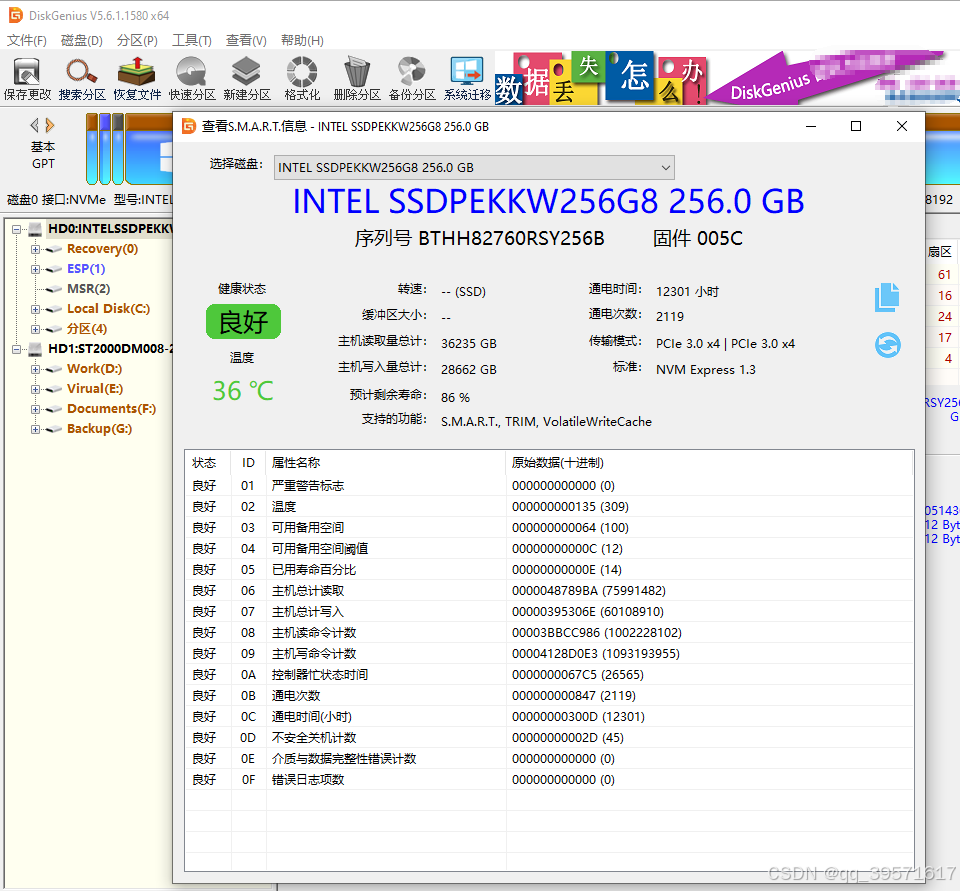Viewport: 960px width, 891px height.
Task: Open the select disk (选择磁盘) dropdown
Action: pos(474,168)
